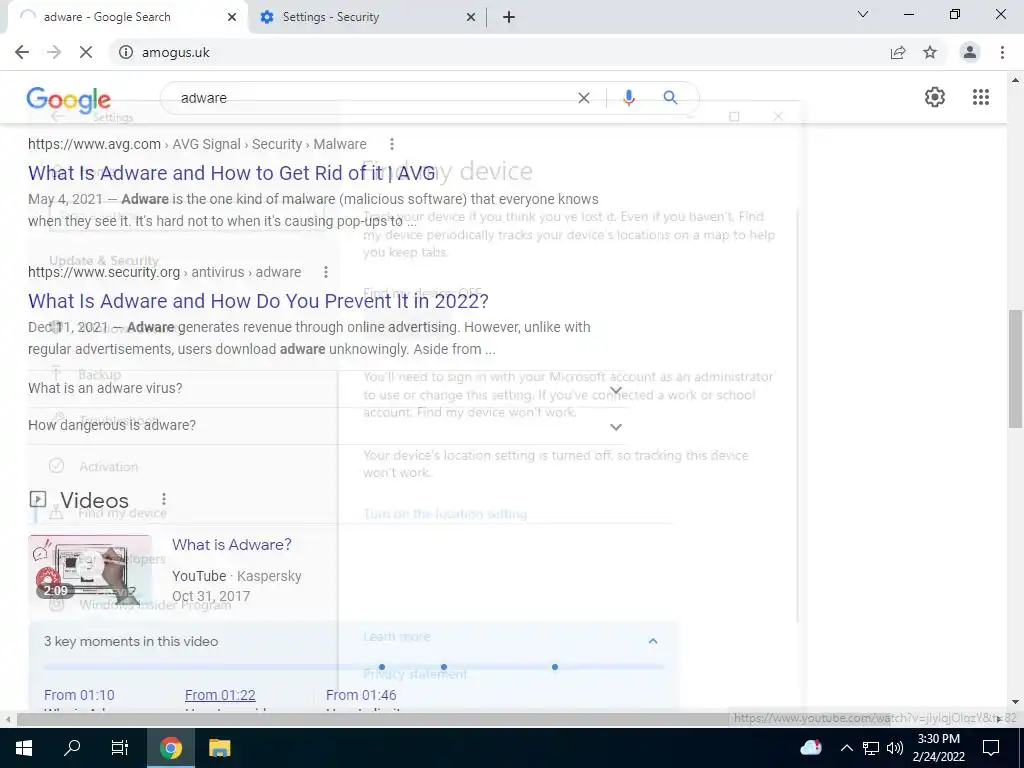Share this page from the address bar
The image size is (1024, 768).
[x=898, y=52]
